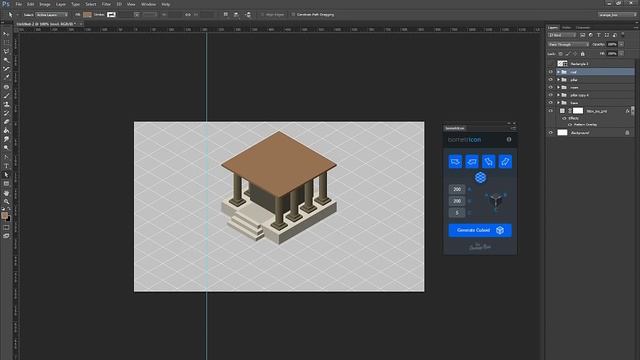The height and width of the screenshot is (360, 640).
Task: Select the Clone Stamp tool
Action: [x=6, y=104]
